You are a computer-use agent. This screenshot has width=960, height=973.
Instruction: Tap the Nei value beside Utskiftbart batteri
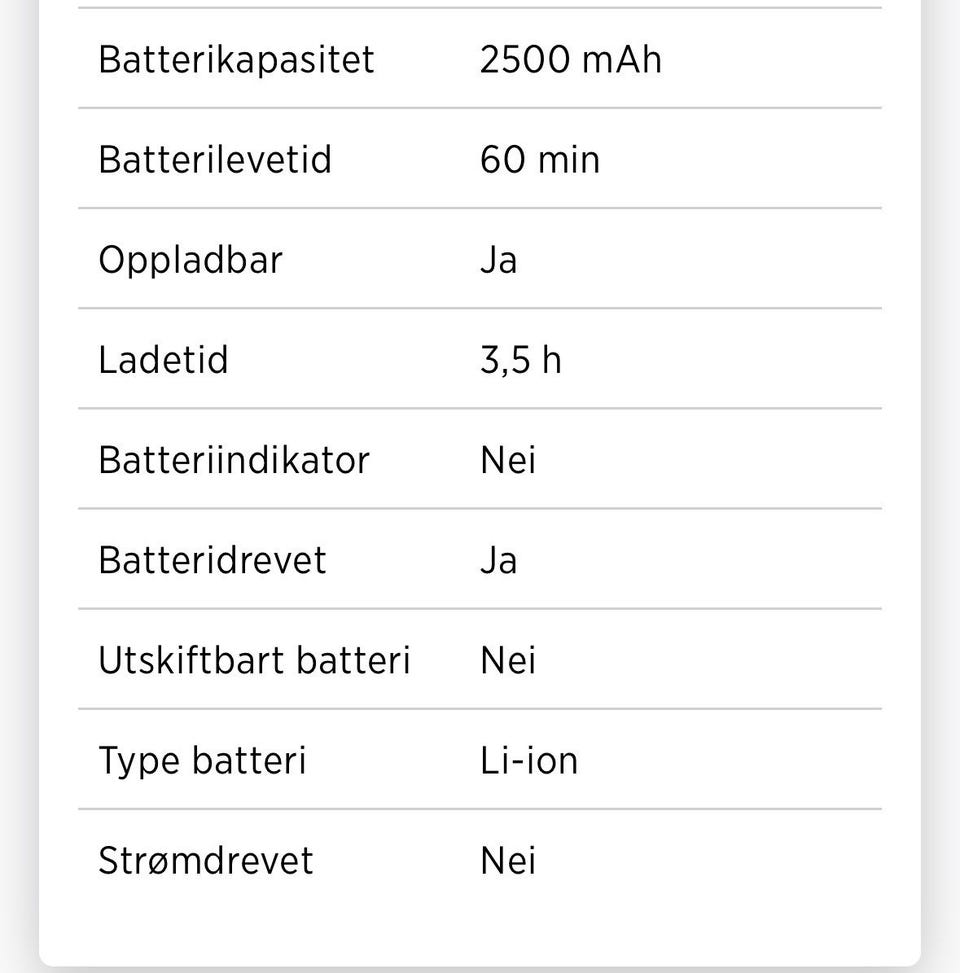pyautogui.click(x=508, y=661)
